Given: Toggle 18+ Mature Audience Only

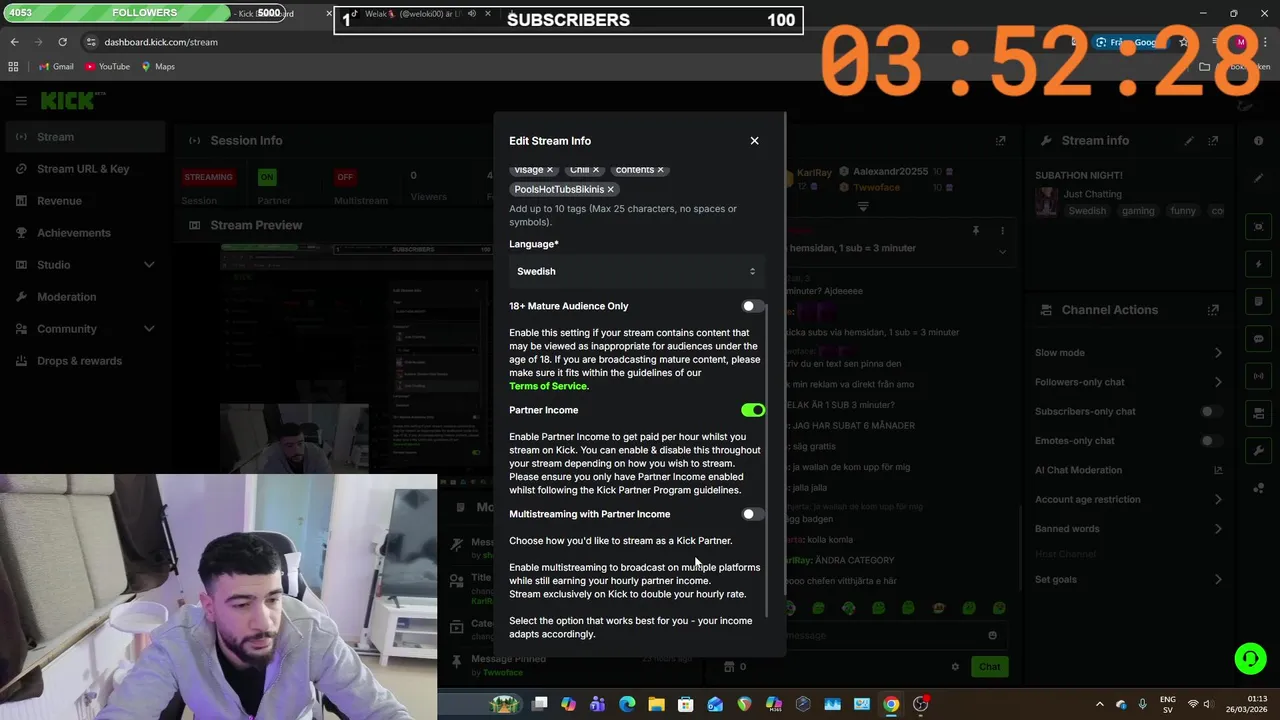Looking at the screenshot, I should [752, 306].
